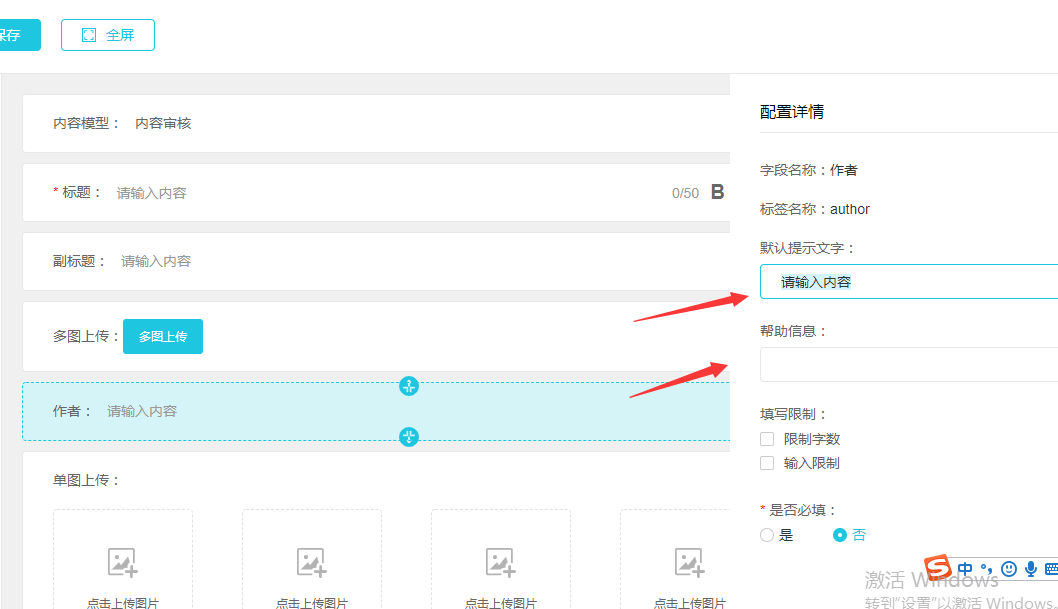Click the Sogou S input method icon
The image size is (1058, 609).
coord(938,568)
